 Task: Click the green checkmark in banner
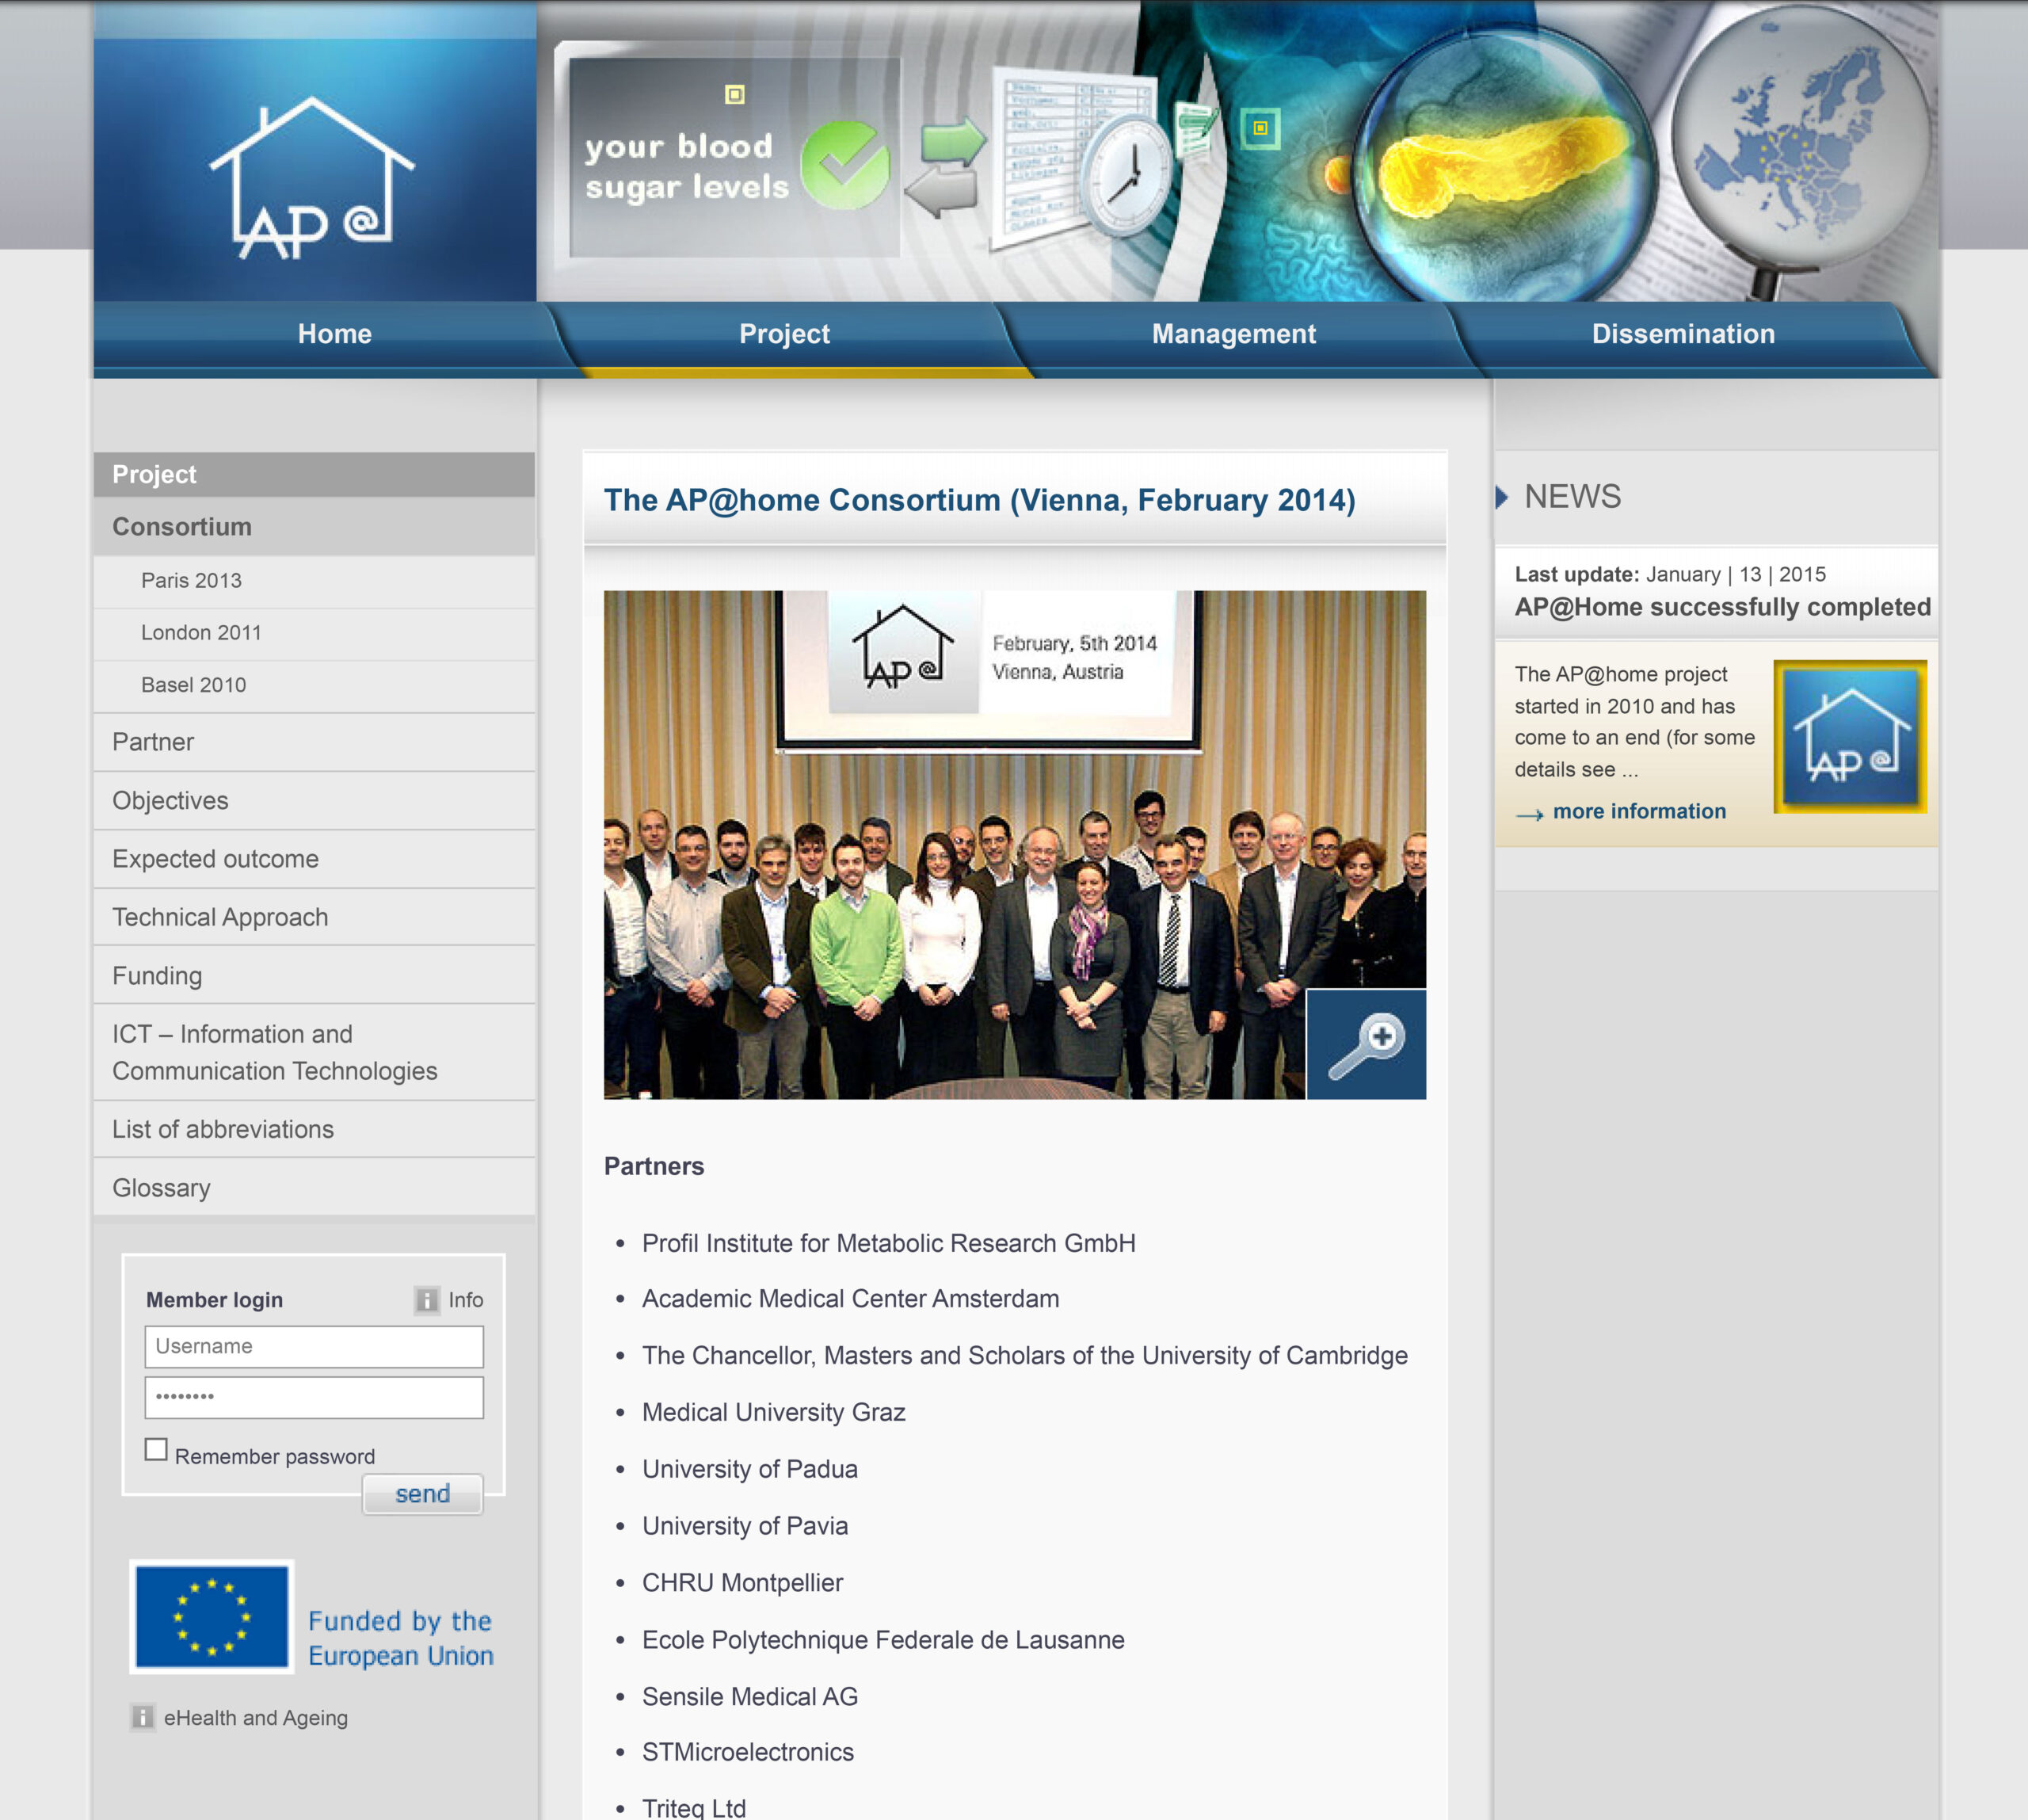(845, 166)
